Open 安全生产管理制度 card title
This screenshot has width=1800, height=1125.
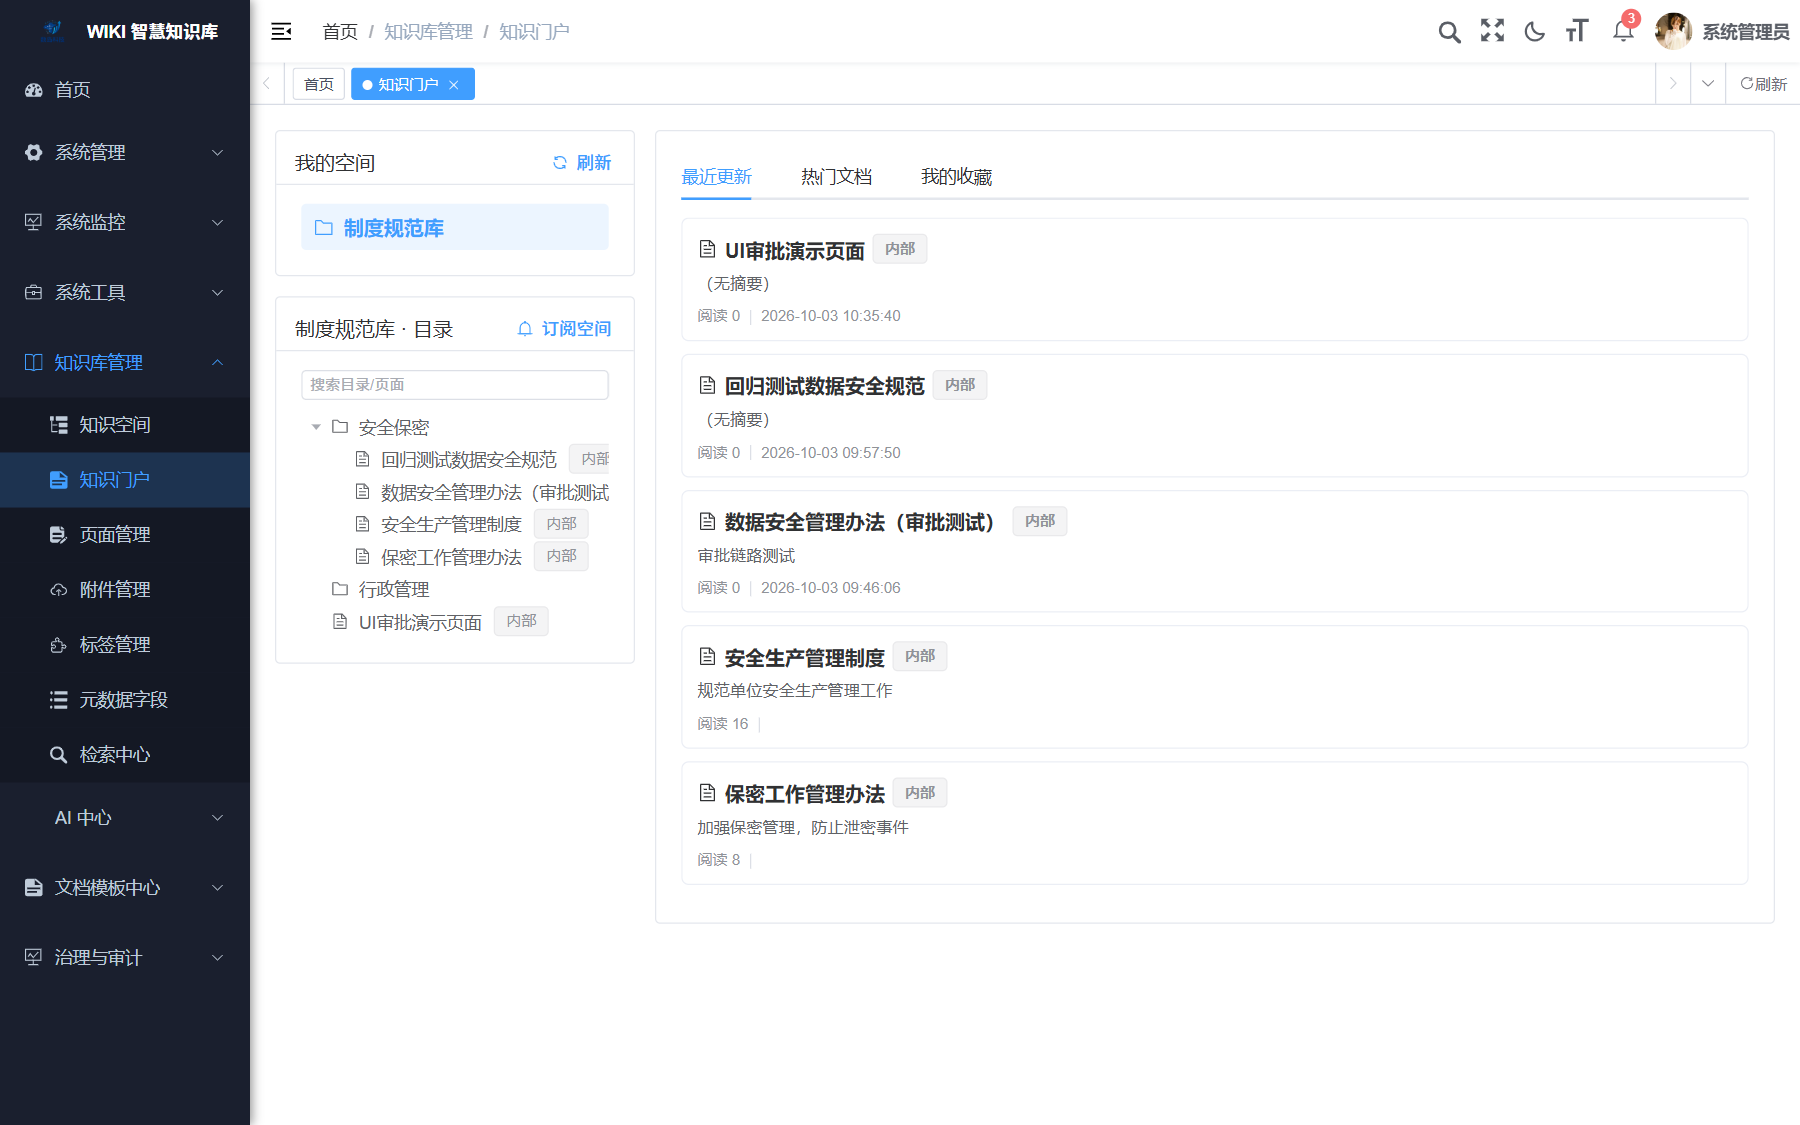pyautogui.click(x=804, y=658)
